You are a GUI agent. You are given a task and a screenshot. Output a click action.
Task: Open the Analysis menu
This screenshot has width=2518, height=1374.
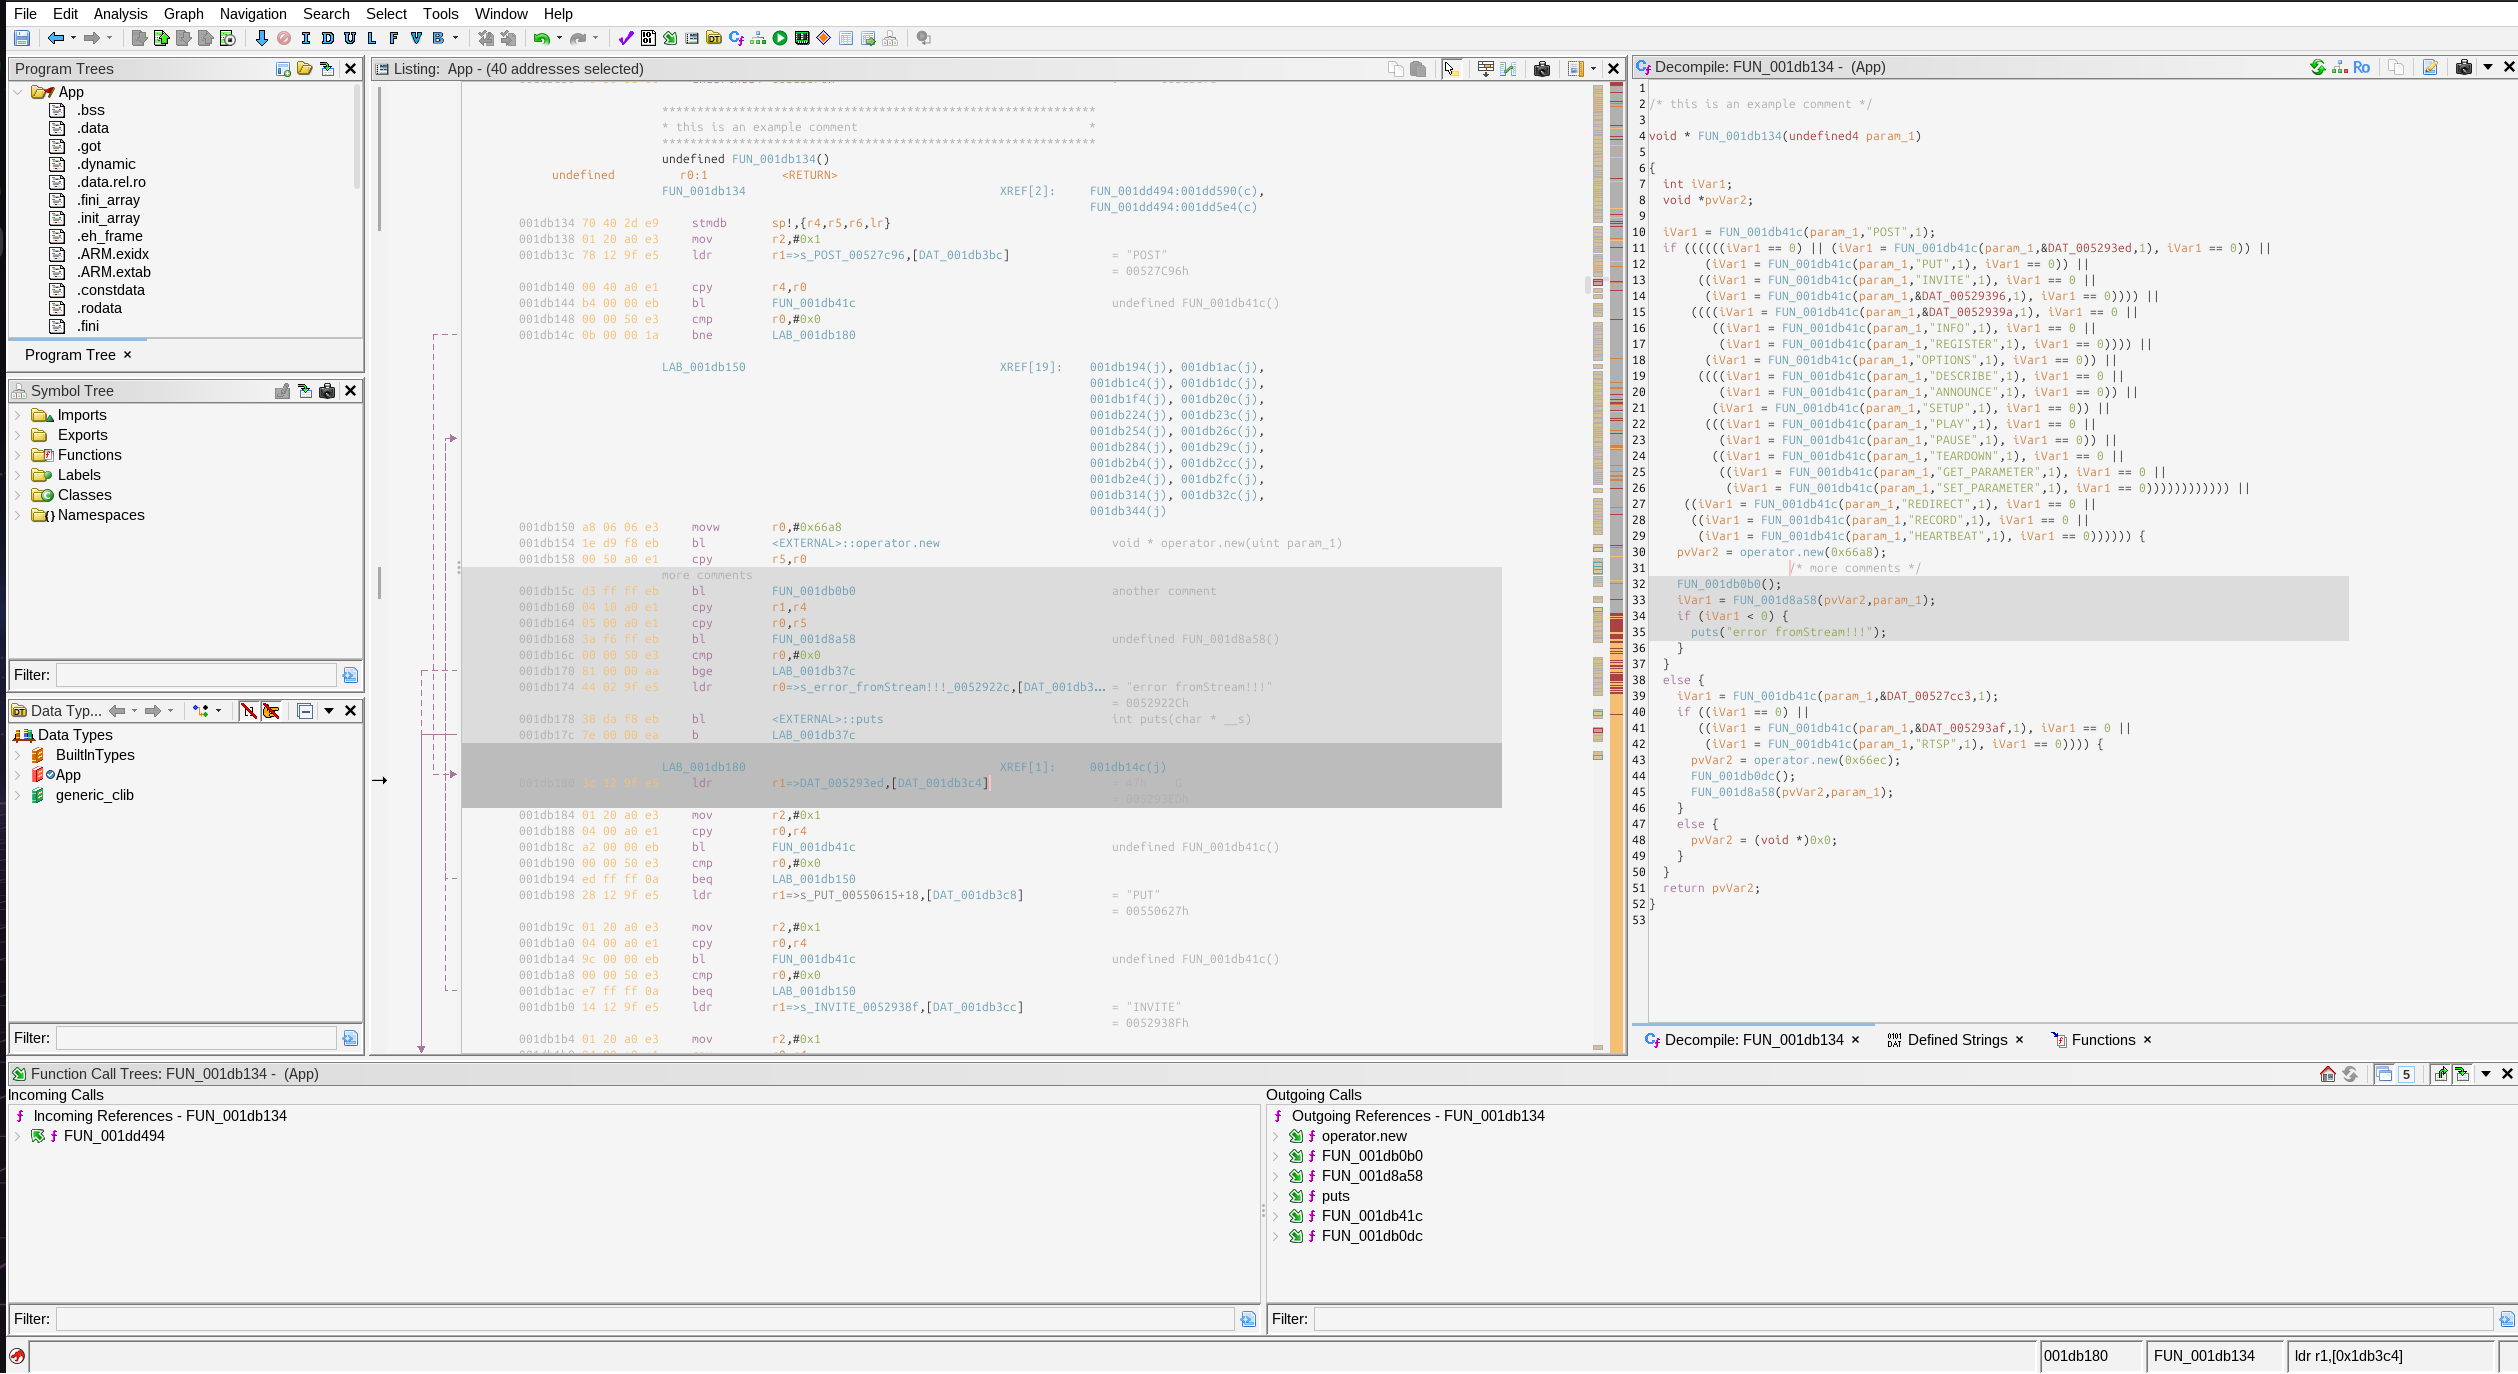click(x=120, y=14)
